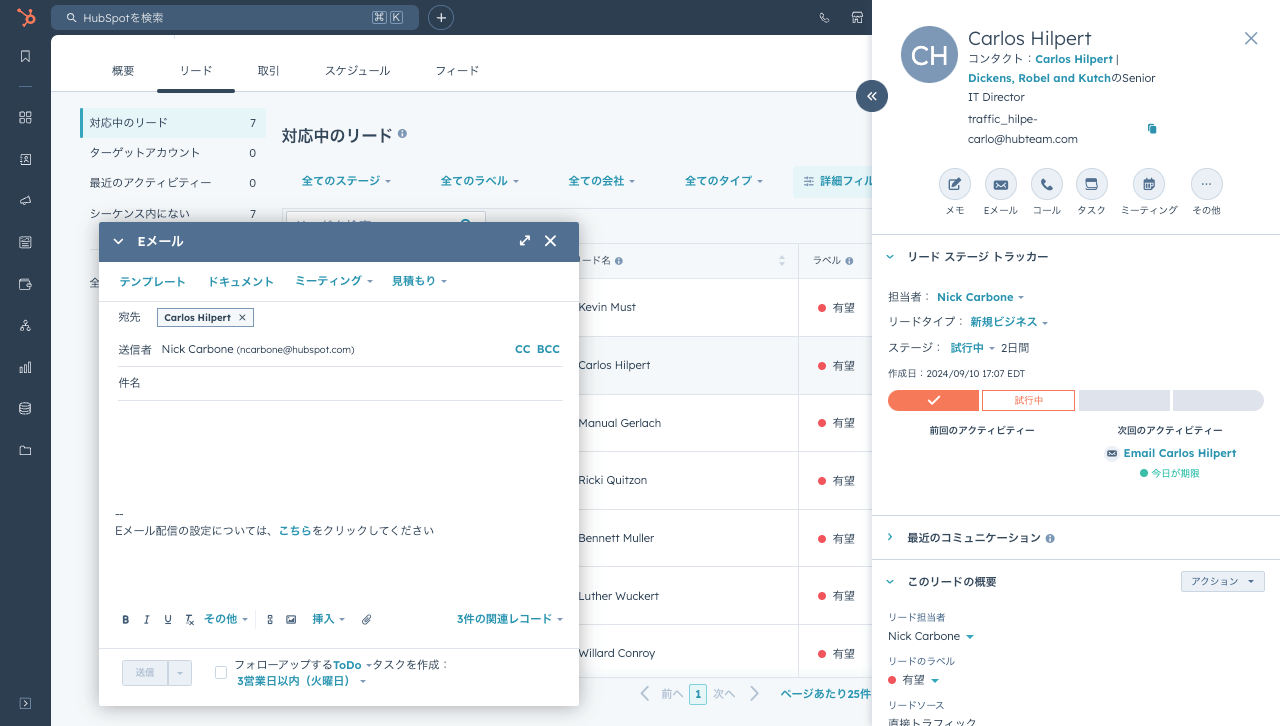
Task: Open 挿入 dropdown in email toolbar
Action: (x=329, y=620)
